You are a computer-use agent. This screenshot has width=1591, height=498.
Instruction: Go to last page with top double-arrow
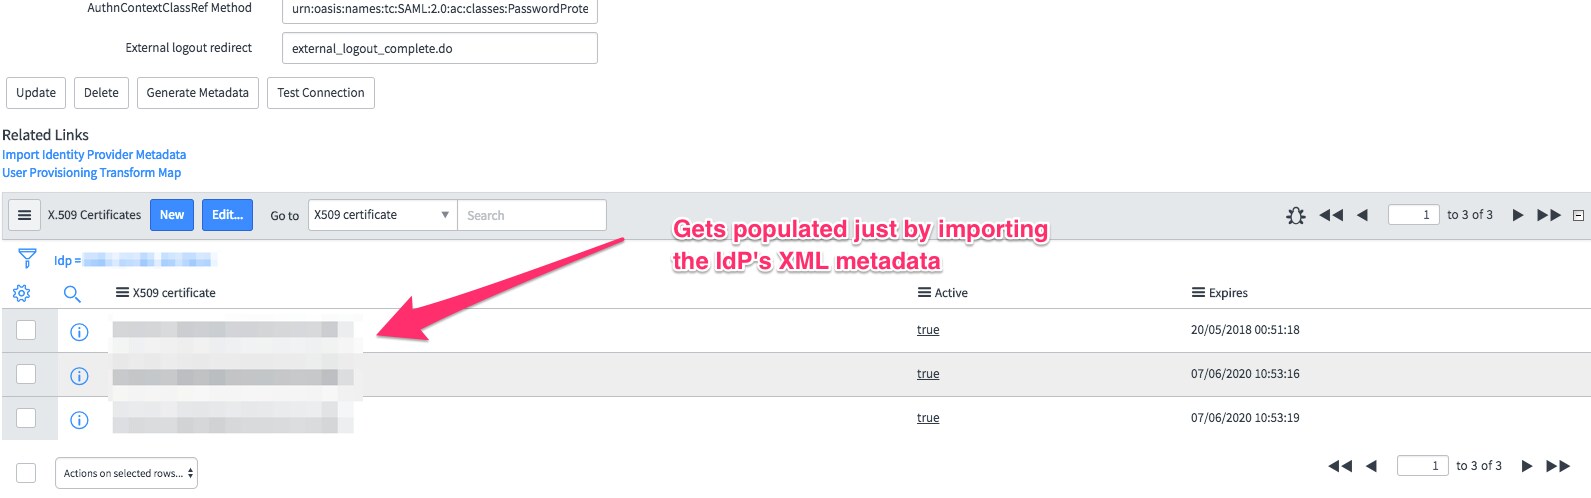(x=1549, y=215)
